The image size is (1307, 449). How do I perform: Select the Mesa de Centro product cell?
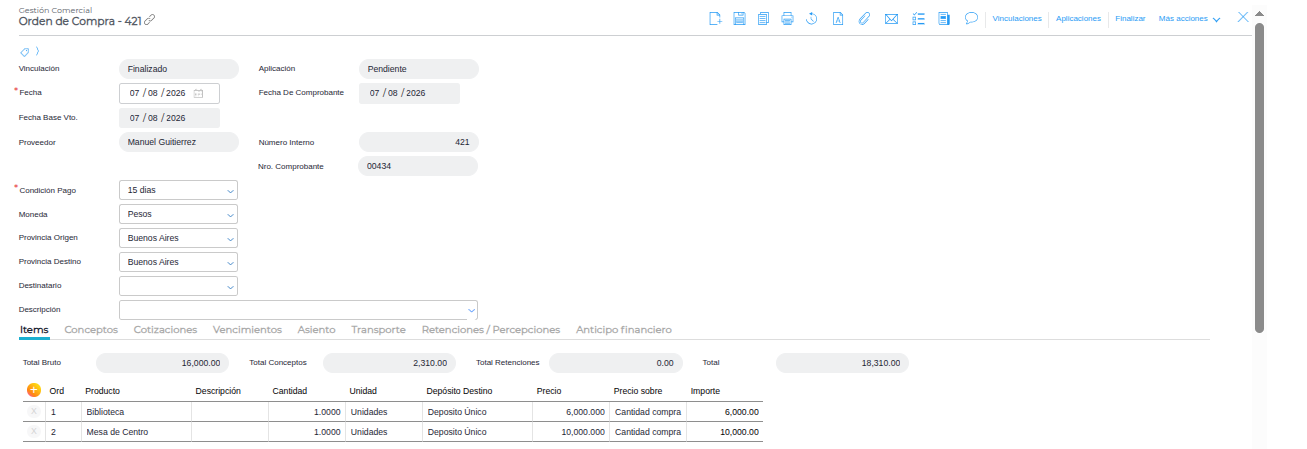136,433
